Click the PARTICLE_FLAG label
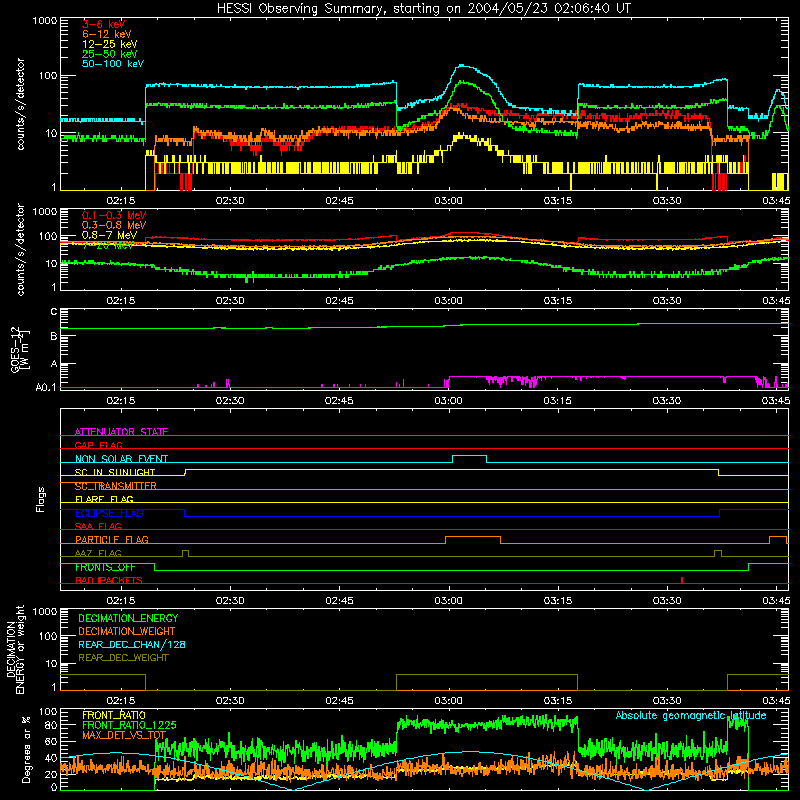The image size is (800, 800). click(112, 539)
